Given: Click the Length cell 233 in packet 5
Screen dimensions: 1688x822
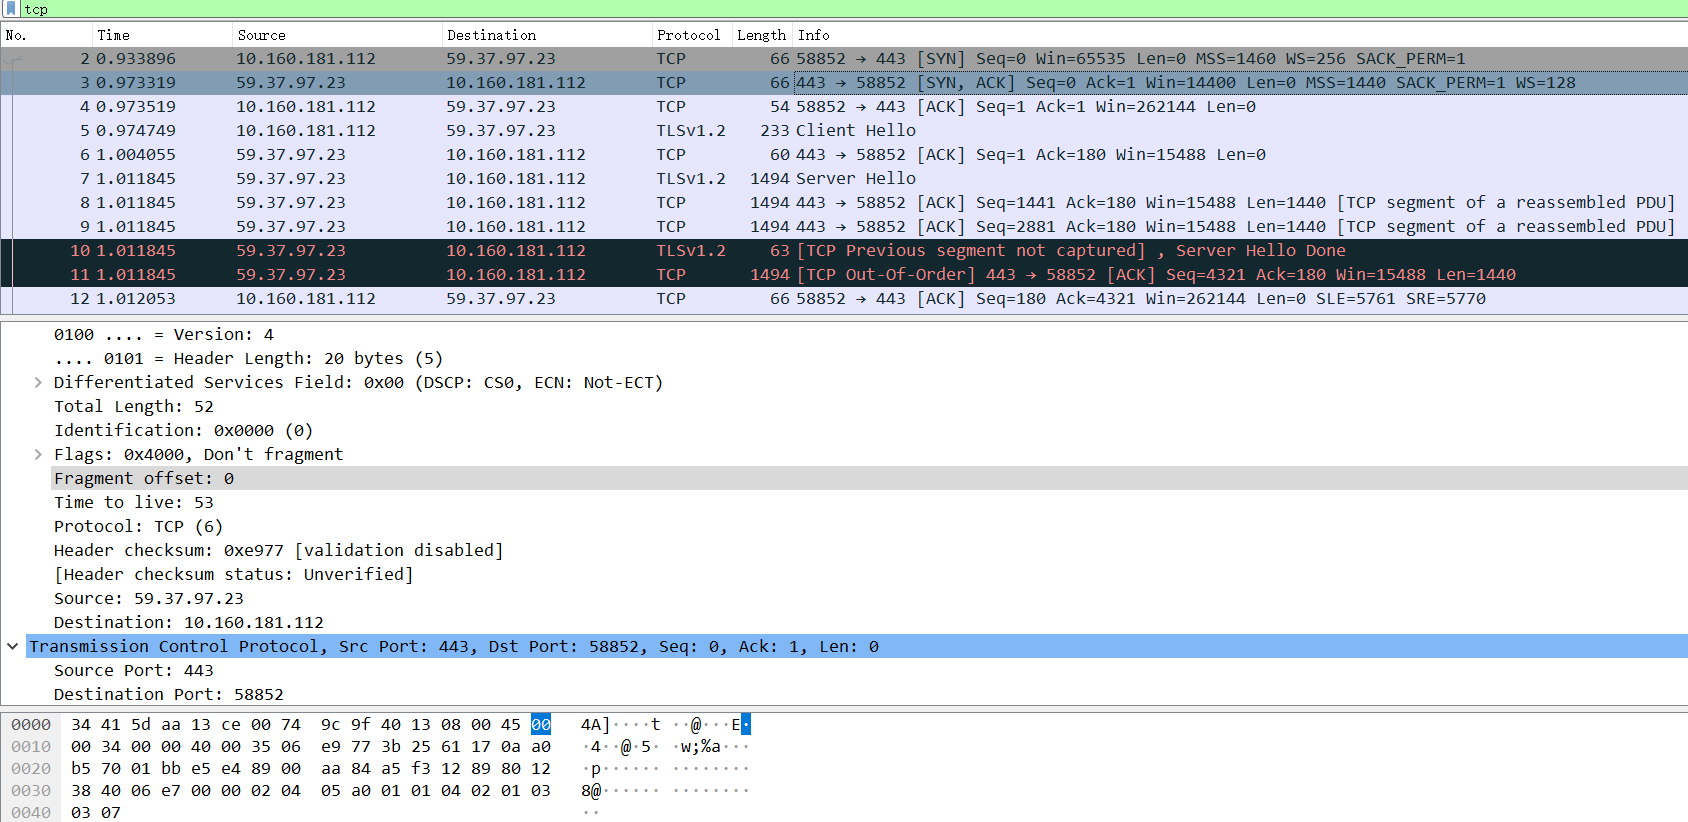Looking at the screenshot, I should (x=775, y=131).
